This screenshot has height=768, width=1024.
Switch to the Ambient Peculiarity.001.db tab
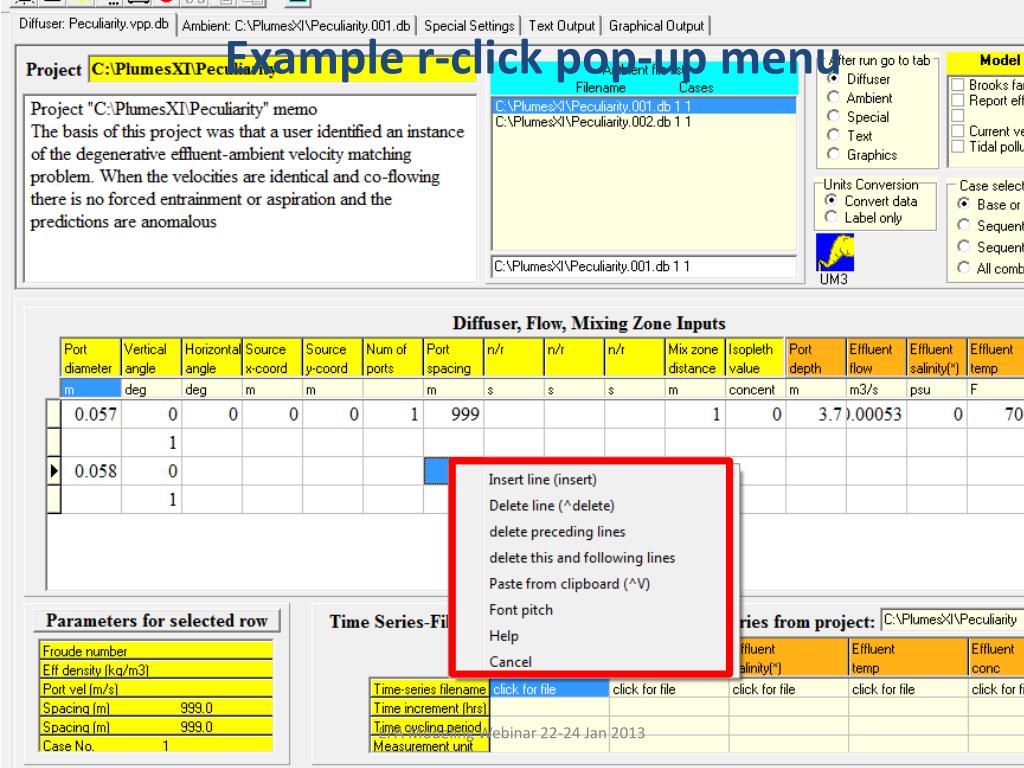(x=296, y=26)
